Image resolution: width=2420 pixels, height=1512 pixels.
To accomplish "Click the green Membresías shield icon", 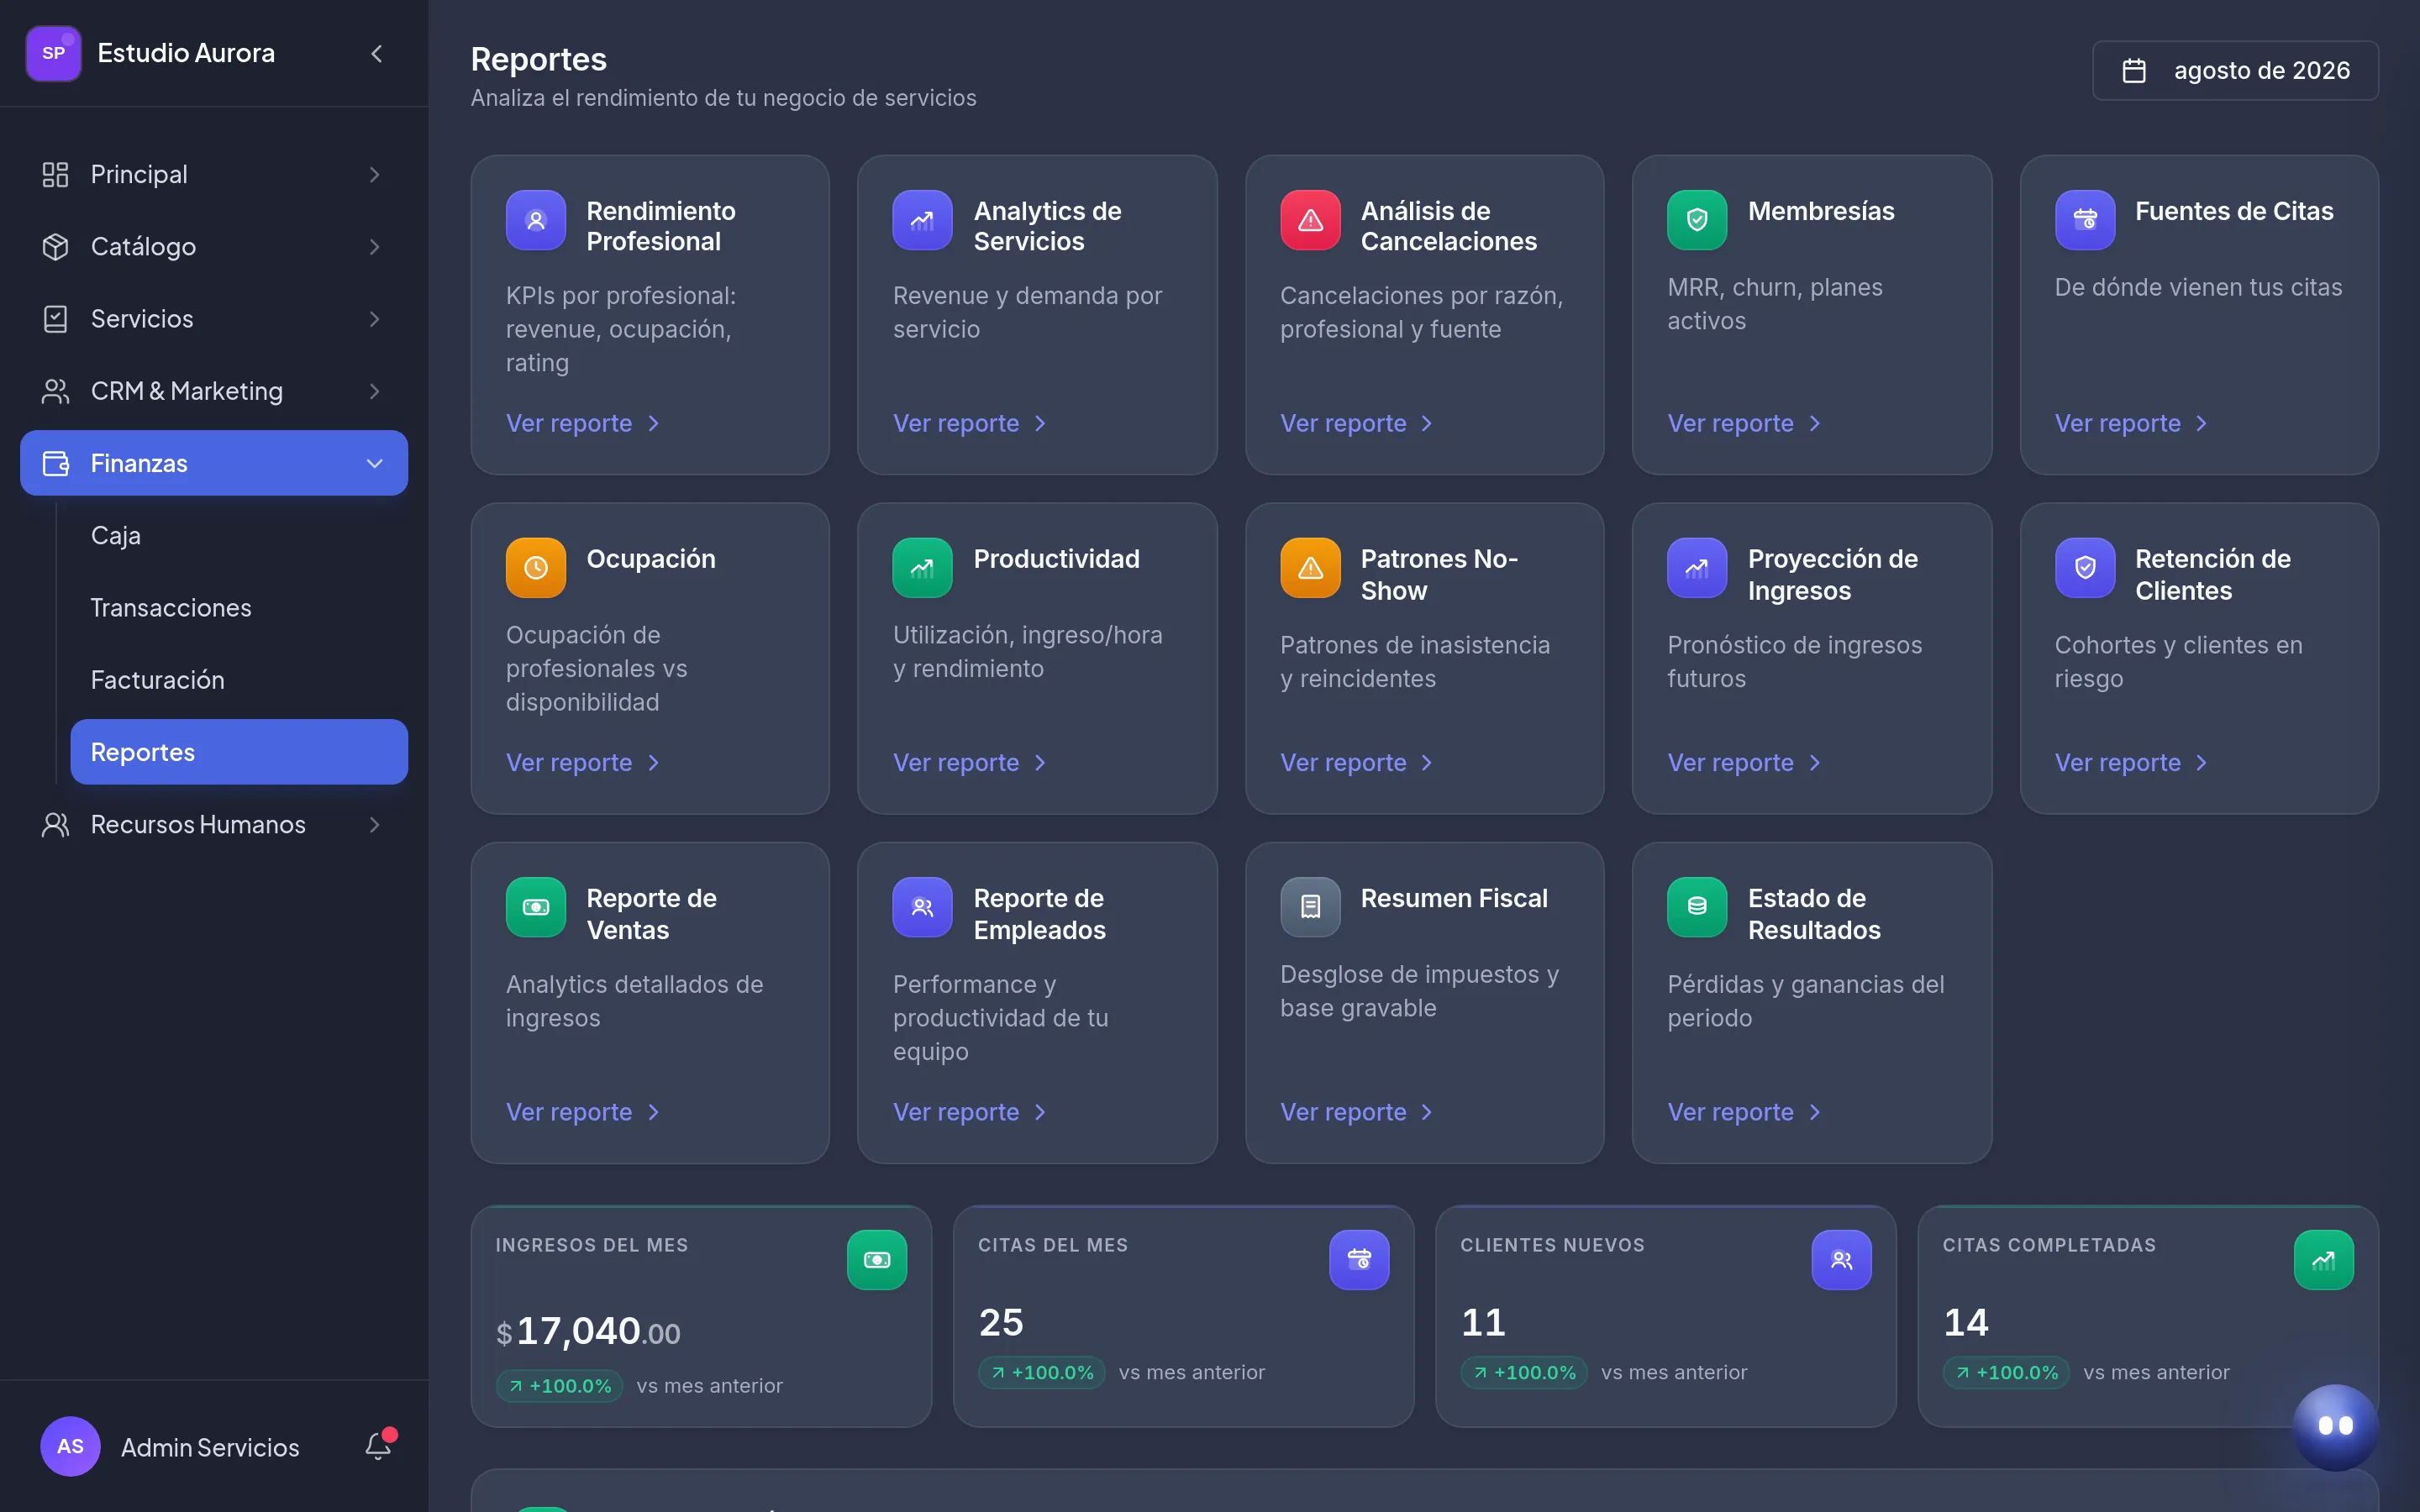I will [x=1697, y=220].
